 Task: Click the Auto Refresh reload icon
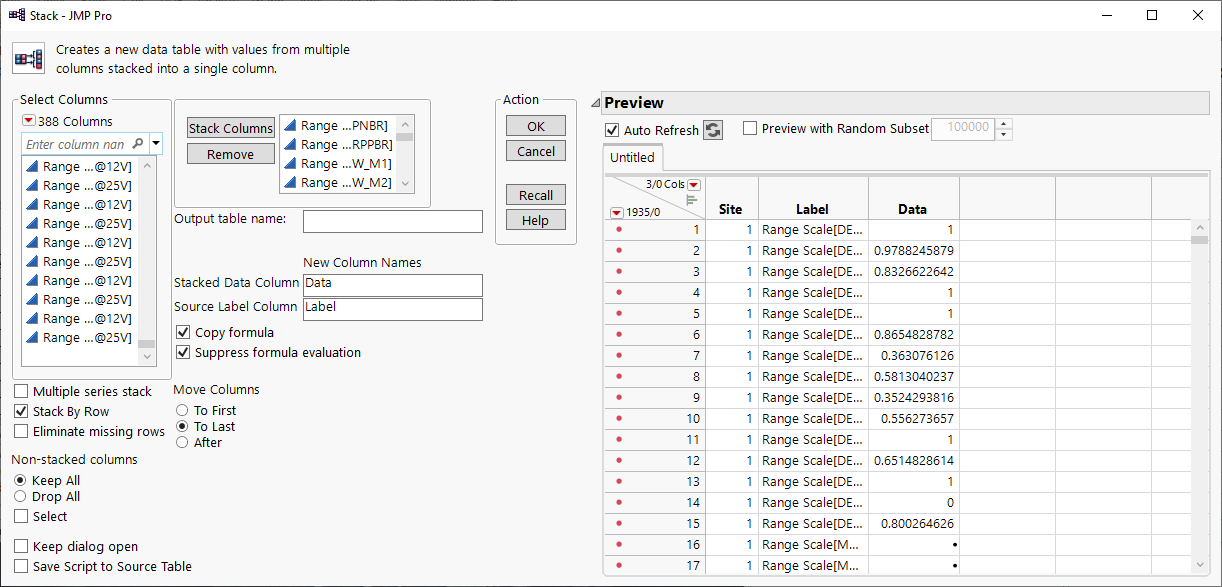point(712,129)
